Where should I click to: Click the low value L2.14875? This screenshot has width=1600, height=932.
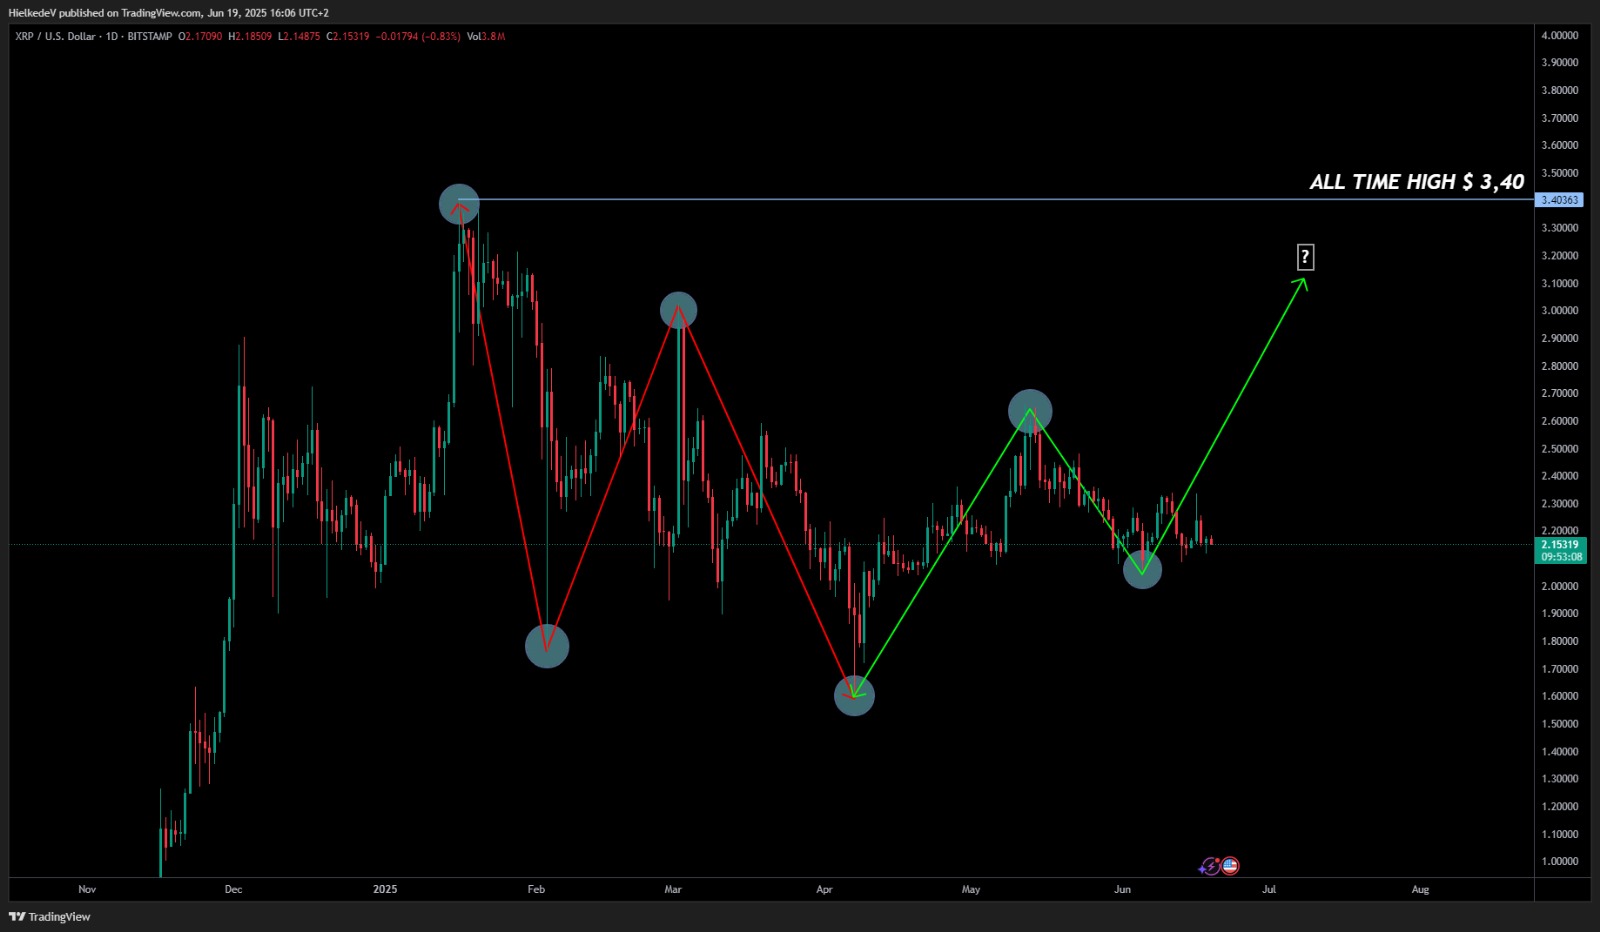pos(299,36)
